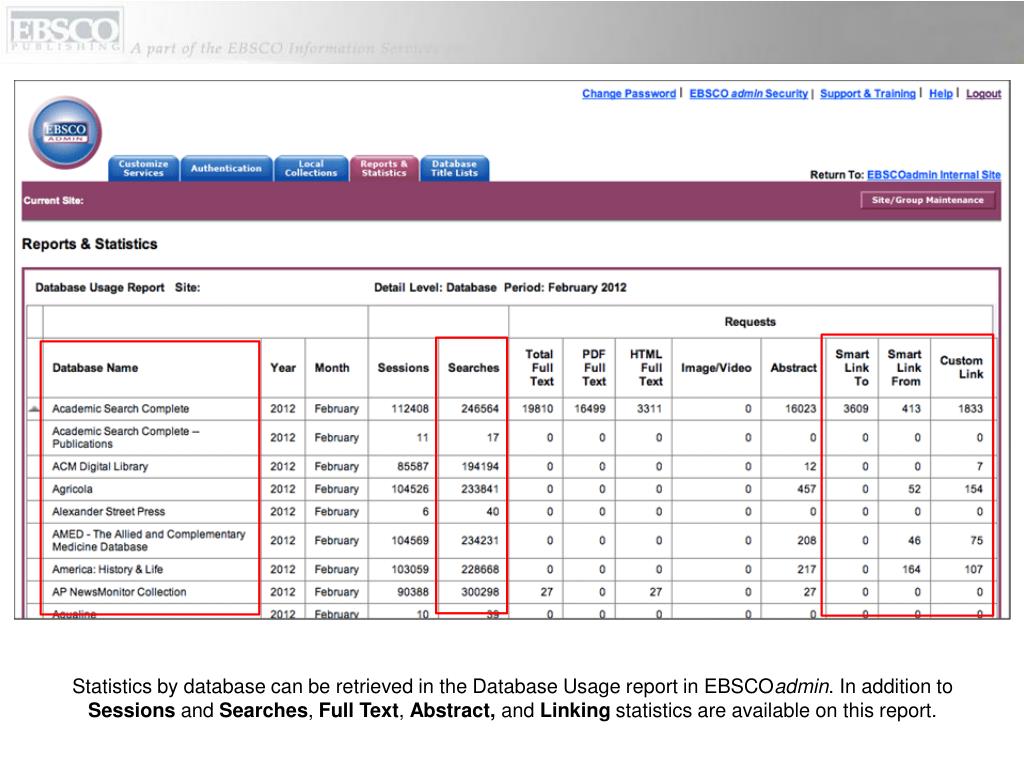Open the Customize Services tab
Viewport: 1024px width, 768px height.
(144, 168)
